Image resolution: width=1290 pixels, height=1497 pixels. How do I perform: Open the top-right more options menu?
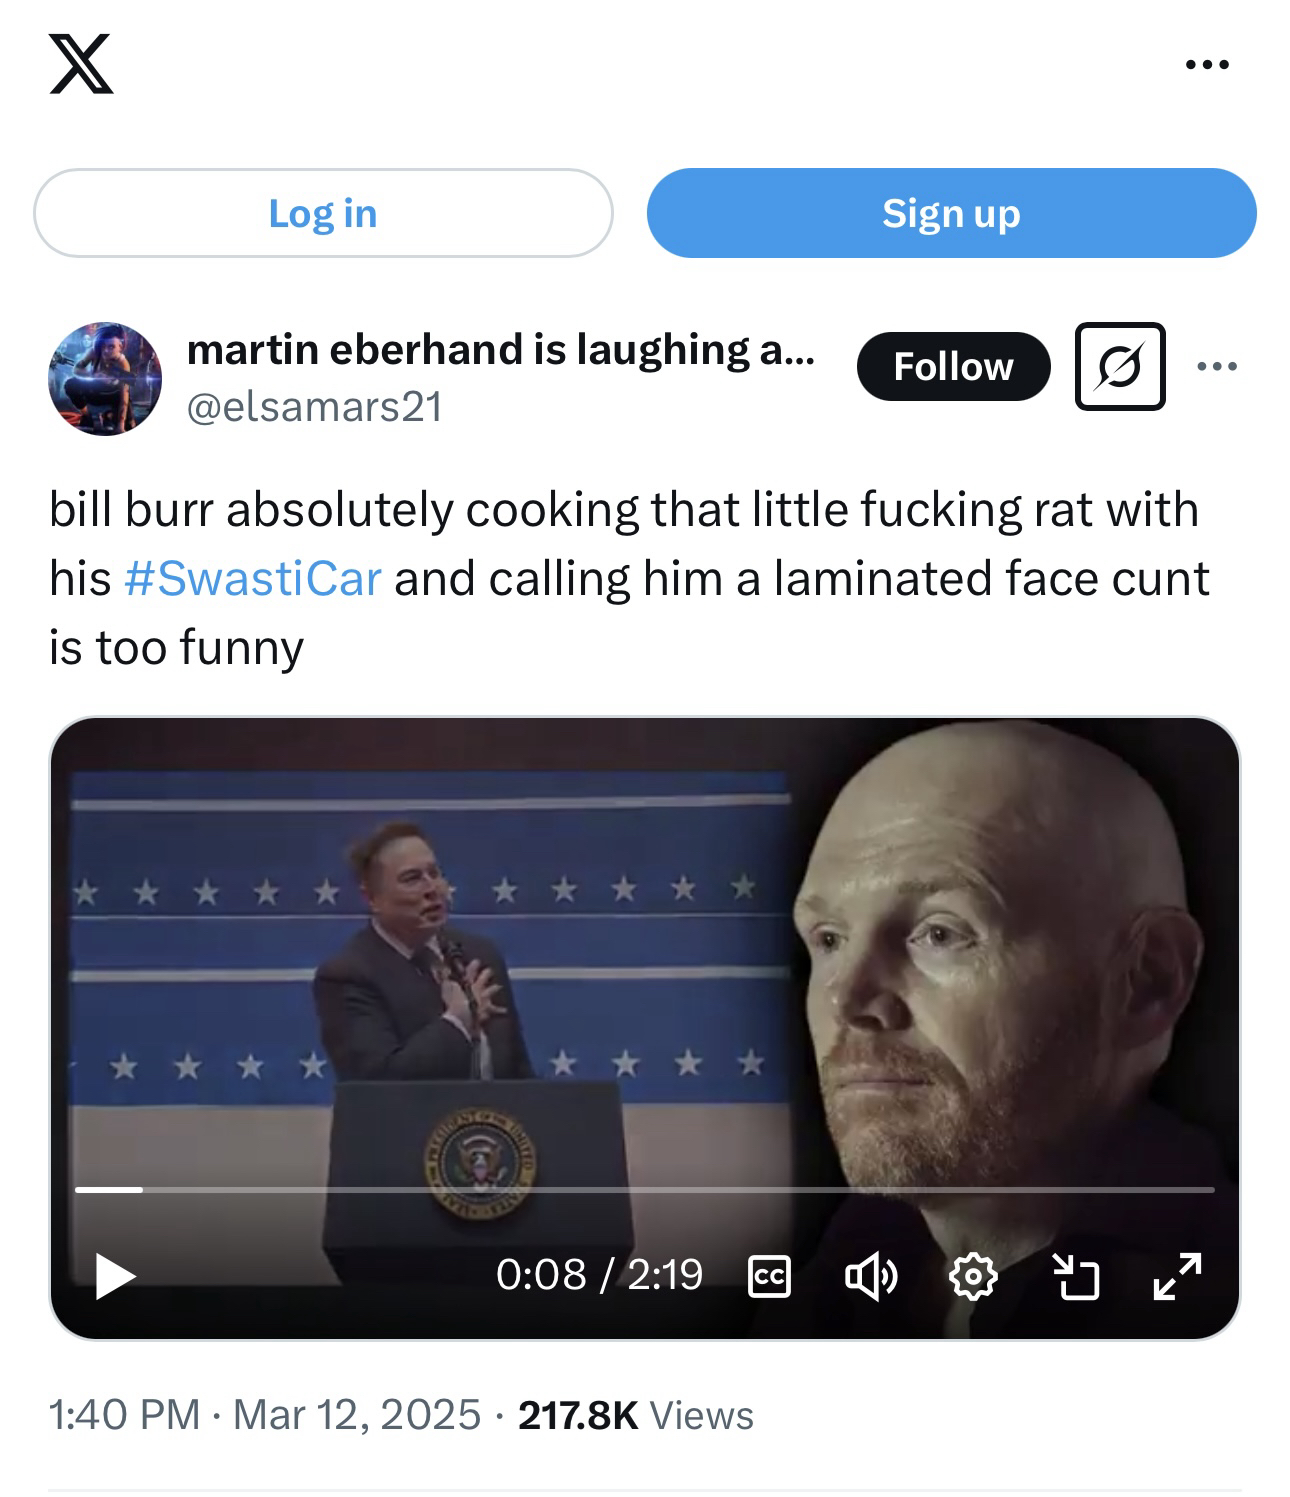(x=1207, y=65)
